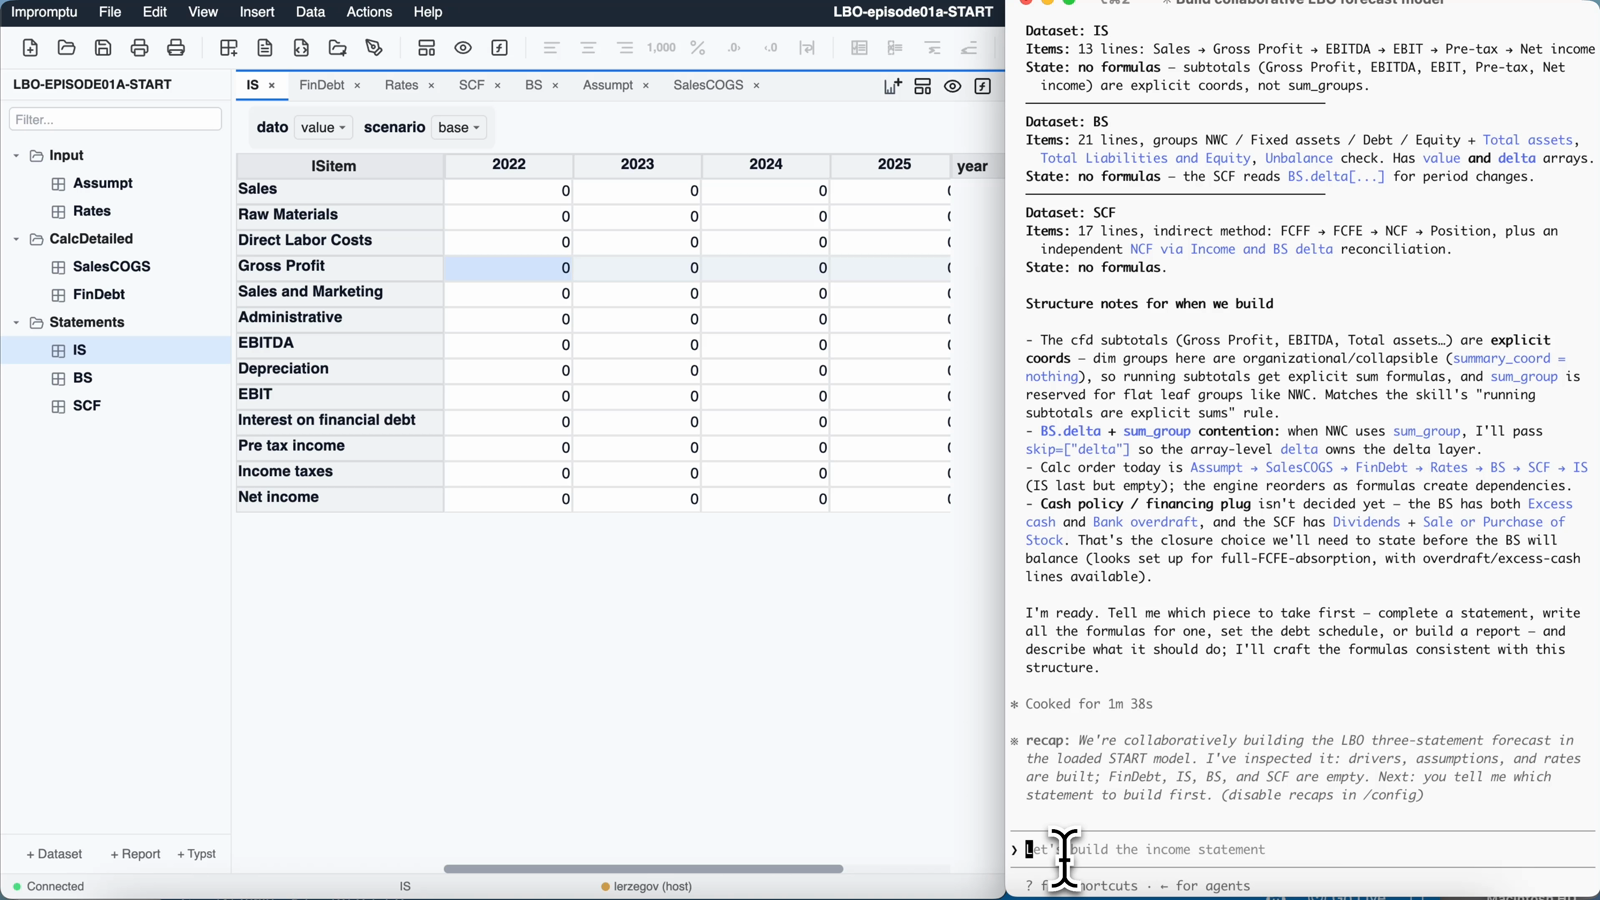Select FinDebt in the sidebar tree
Viewport: 1600px width, 900px height.
[x=99, y=295]
